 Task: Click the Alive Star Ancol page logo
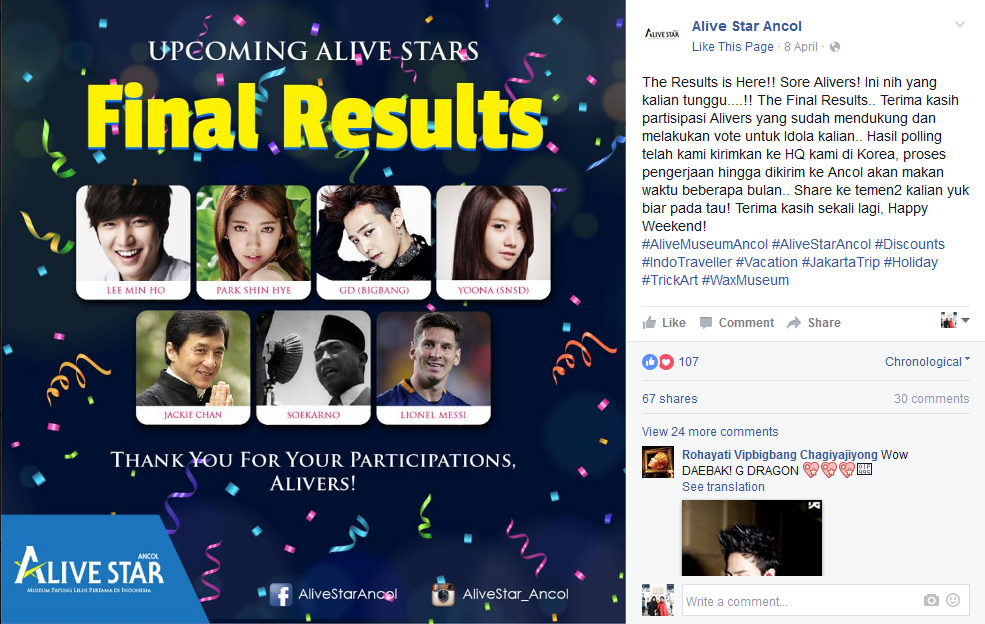coord(662,34)
